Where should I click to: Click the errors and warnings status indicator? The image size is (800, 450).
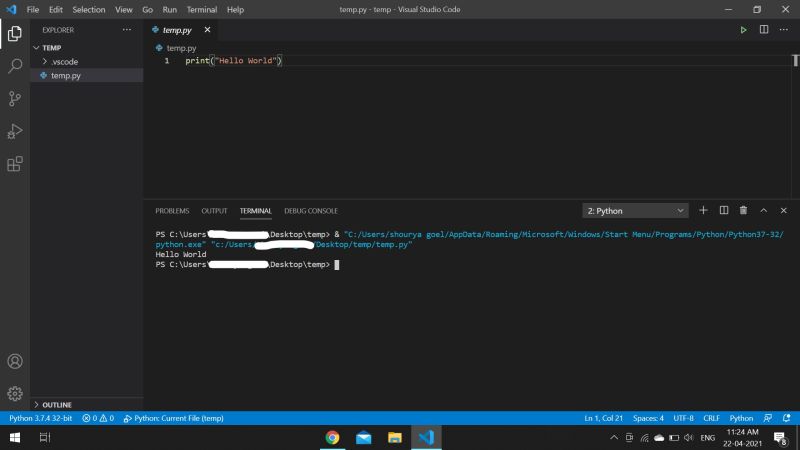98,418
